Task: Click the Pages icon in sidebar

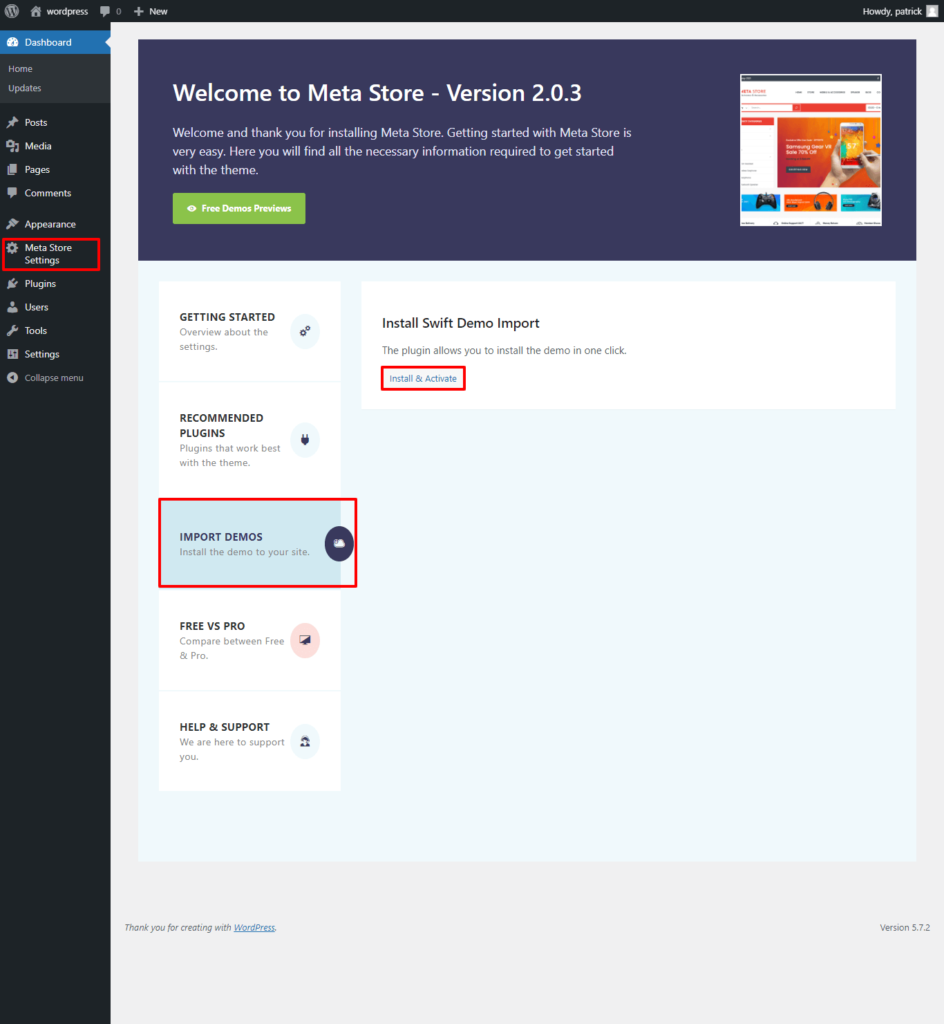Action: tap(12, 169)
